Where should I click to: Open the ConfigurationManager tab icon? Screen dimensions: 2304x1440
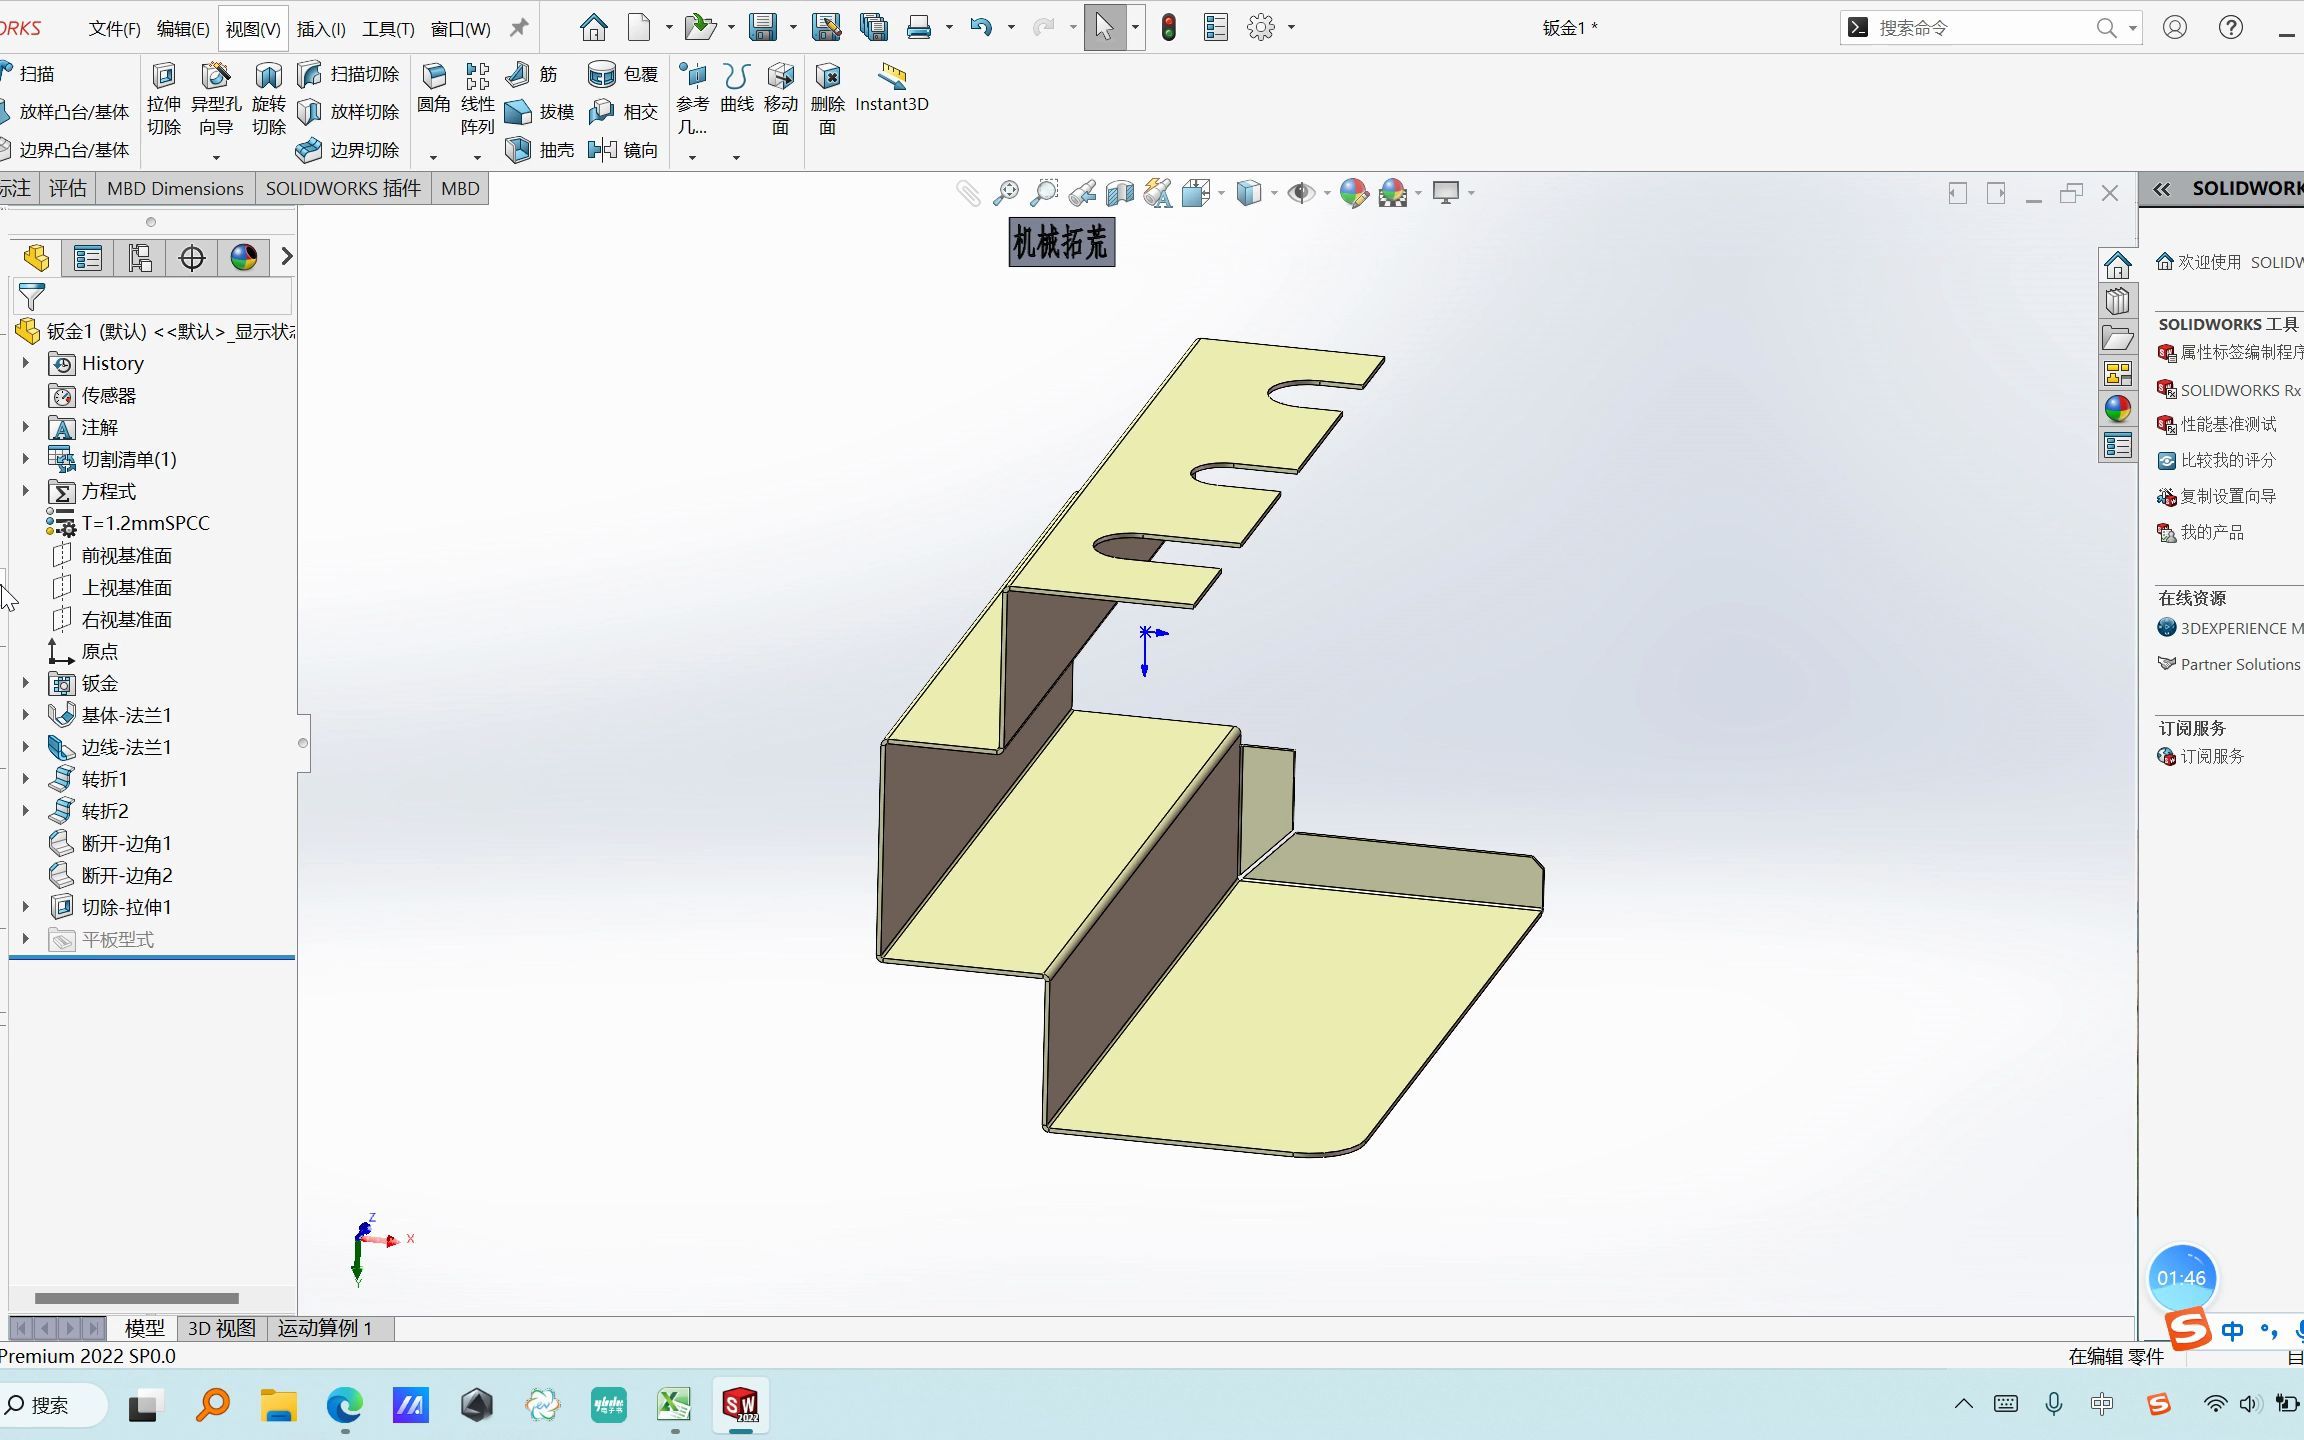[x=140, y=258]
